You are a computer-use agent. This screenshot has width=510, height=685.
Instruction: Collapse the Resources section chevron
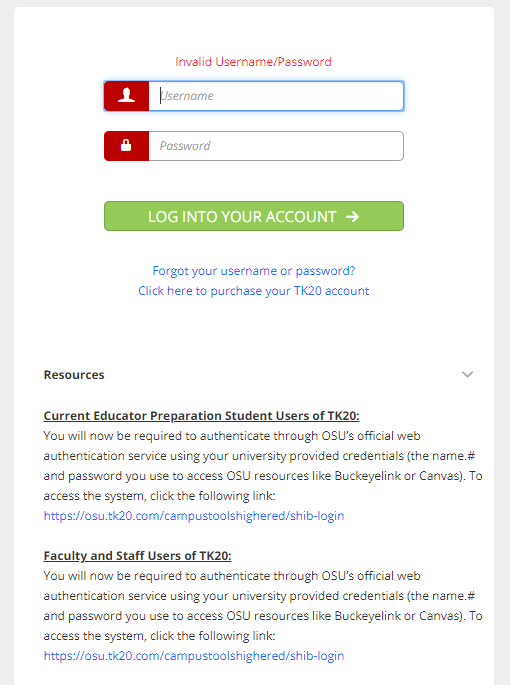click(467, 374)
